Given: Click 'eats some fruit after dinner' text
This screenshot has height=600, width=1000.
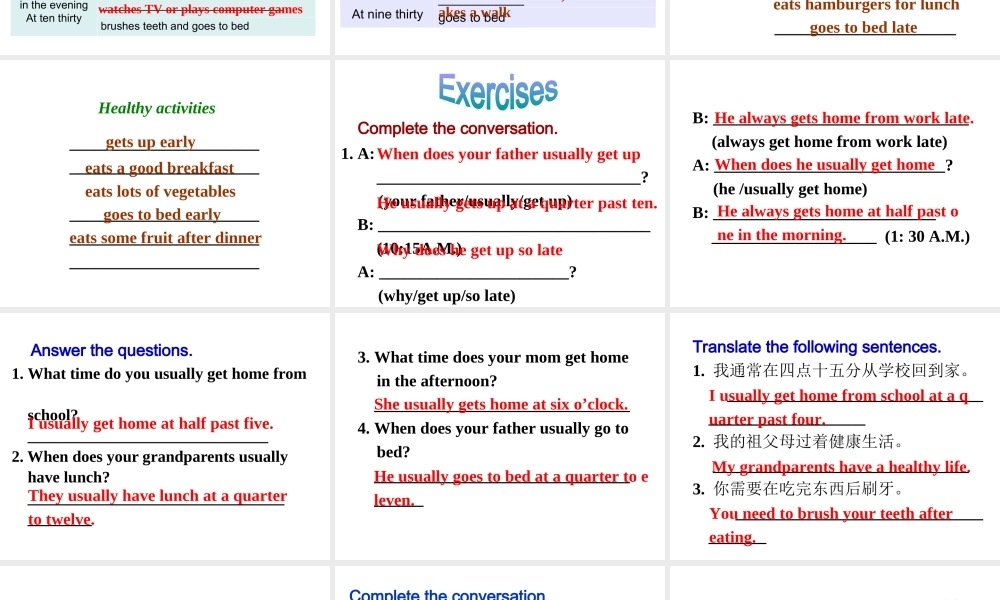Looking at the screenshot, I should click(165, 238).
